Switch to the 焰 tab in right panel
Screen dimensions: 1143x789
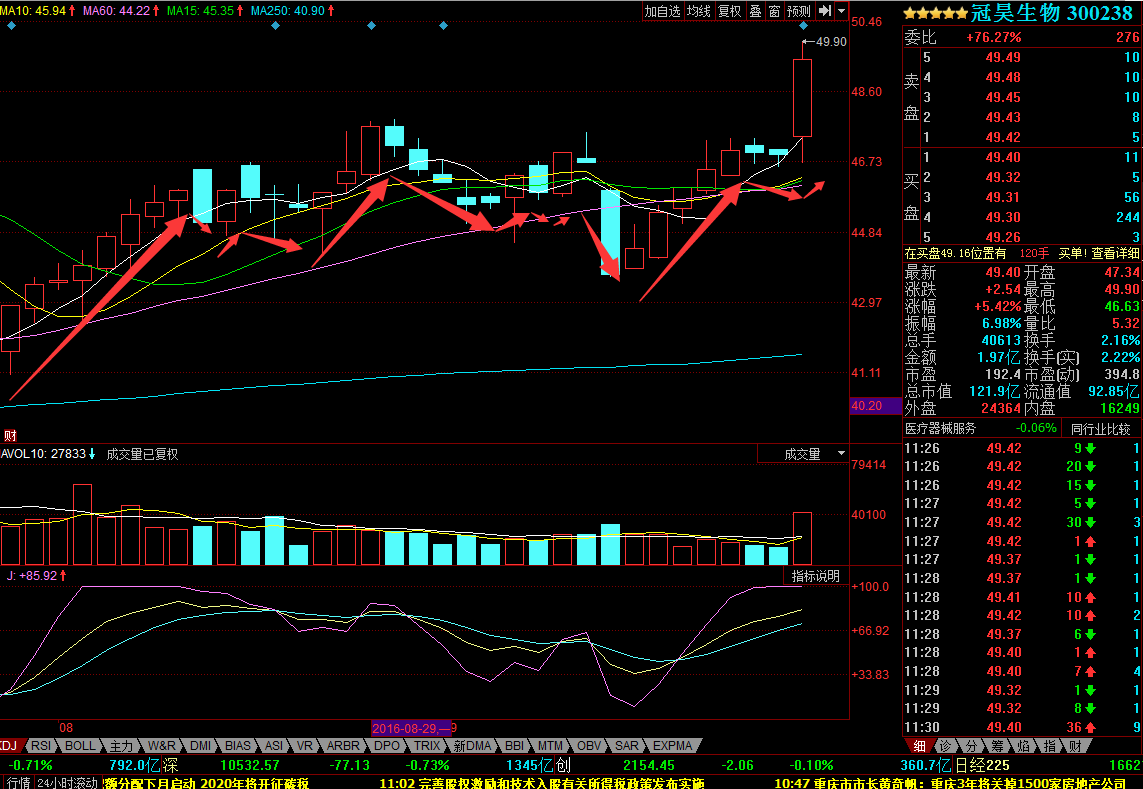click(1023, 745)
